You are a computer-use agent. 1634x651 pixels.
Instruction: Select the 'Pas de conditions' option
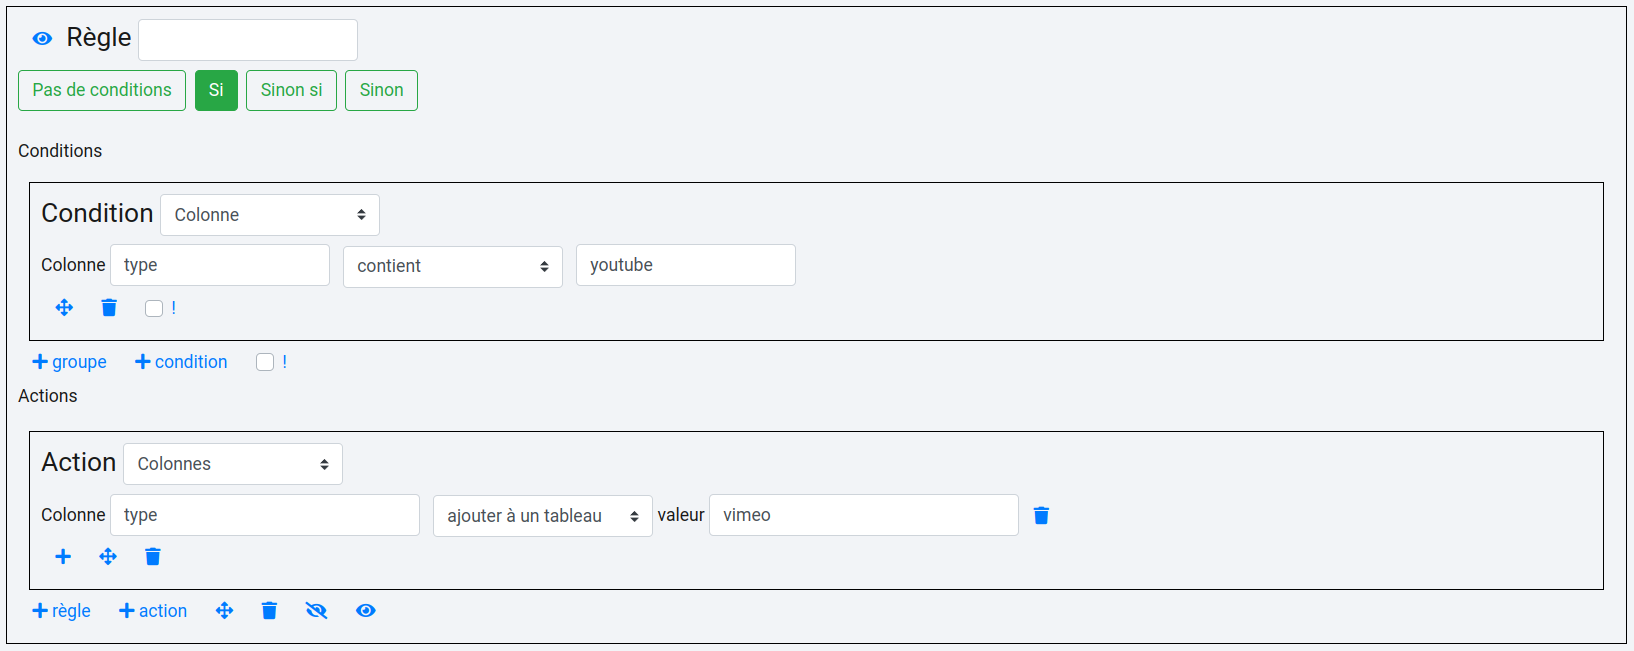(x=102, y=90)
